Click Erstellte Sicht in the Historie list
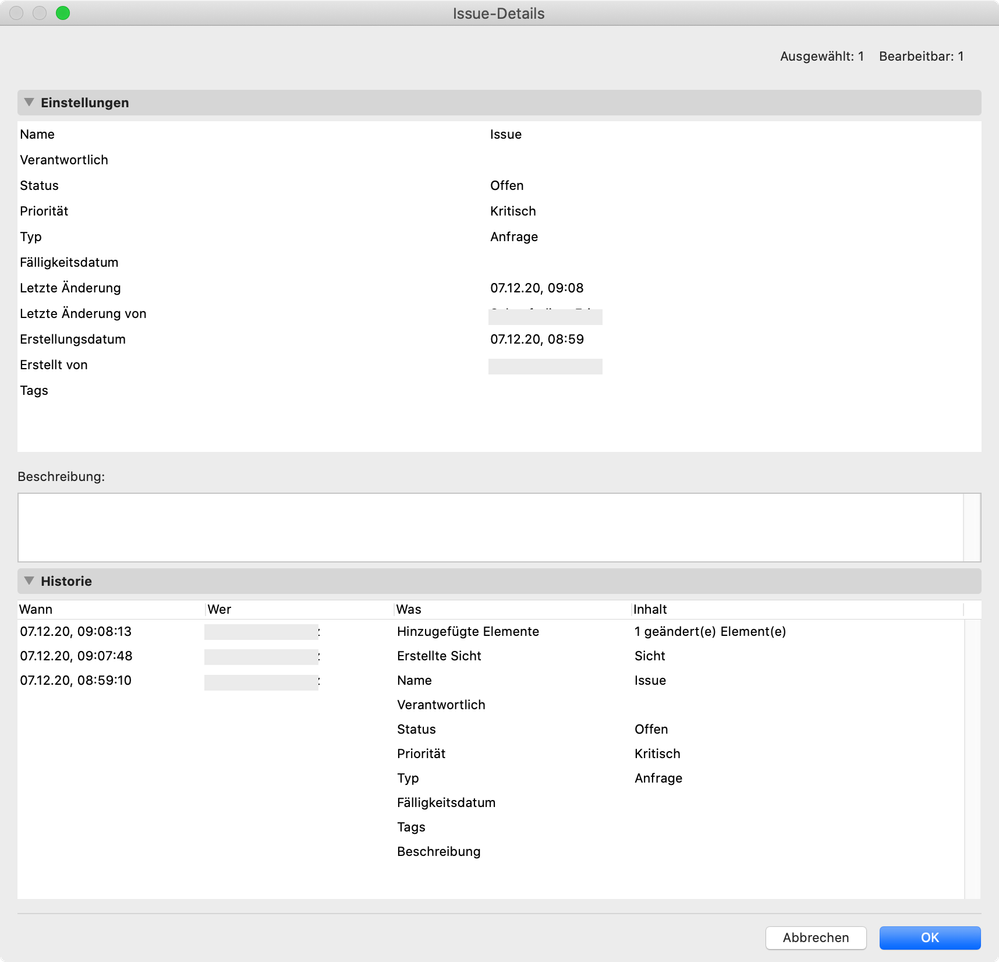The image size is (999, 962). click(x=439, y=656)
